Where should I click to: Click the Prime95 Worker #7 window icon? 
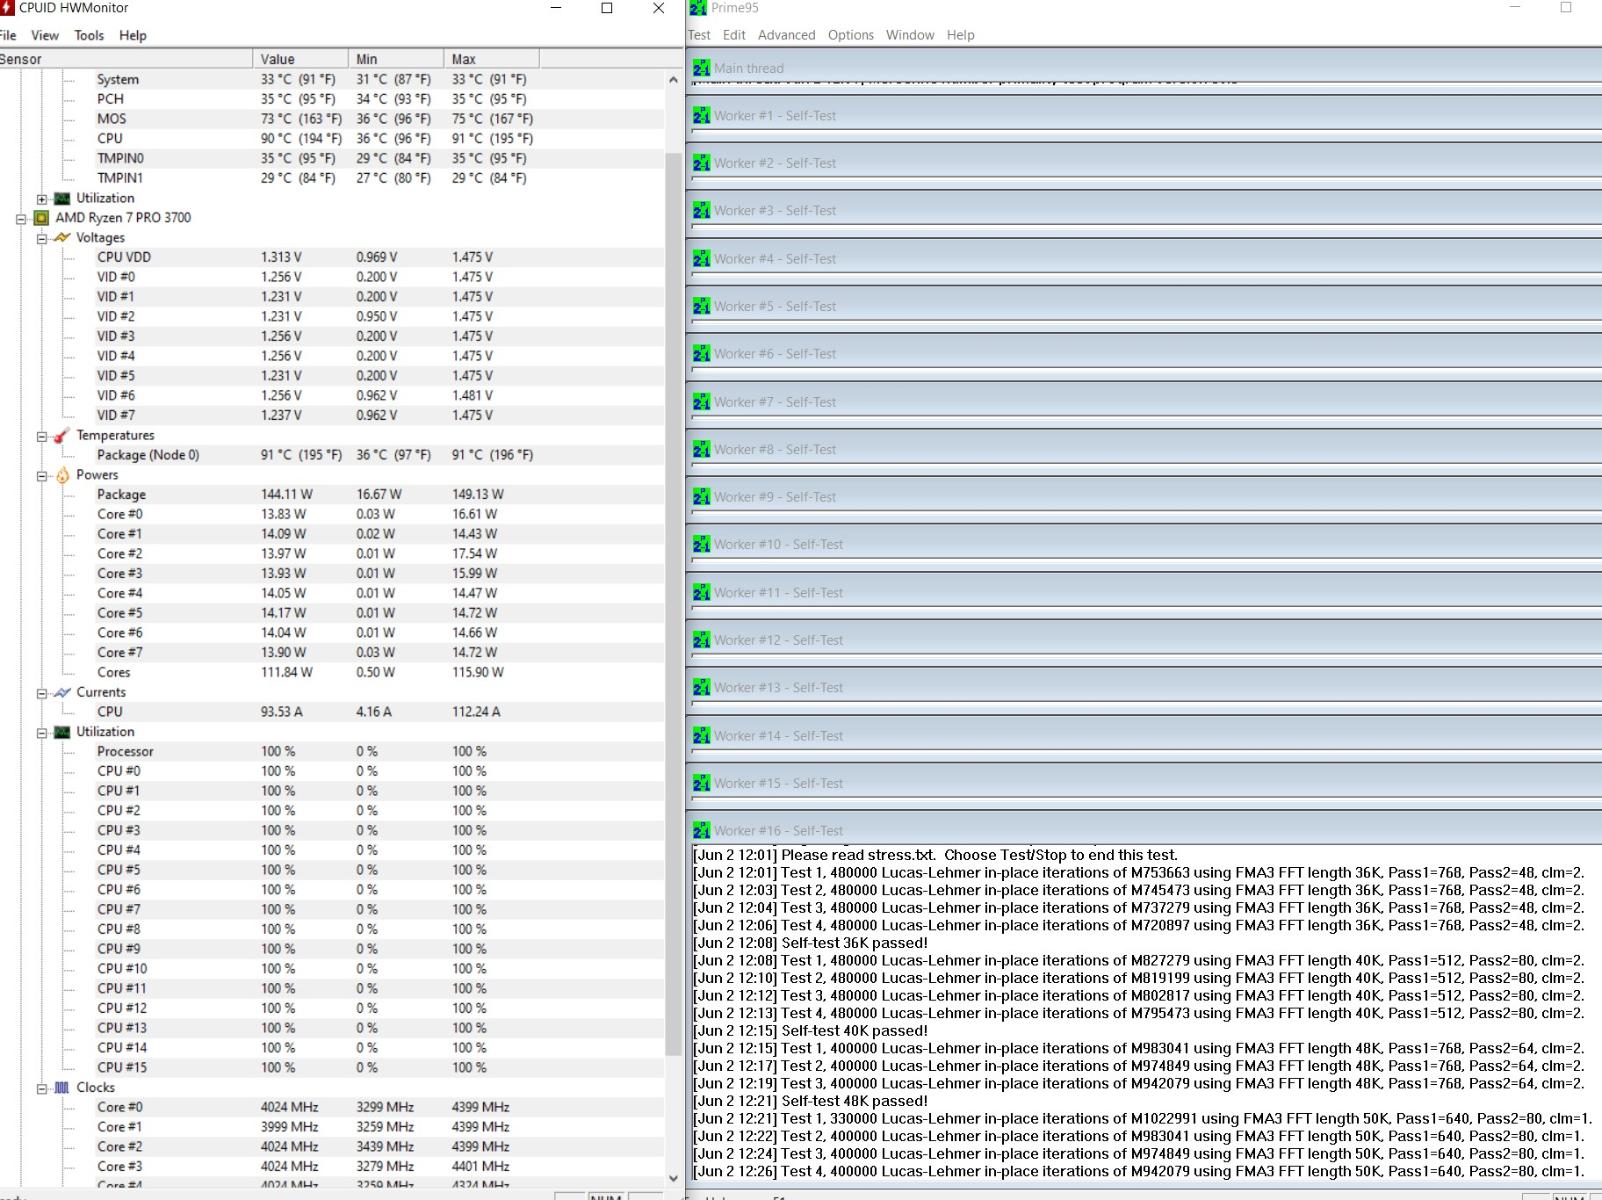pos(701,402)
